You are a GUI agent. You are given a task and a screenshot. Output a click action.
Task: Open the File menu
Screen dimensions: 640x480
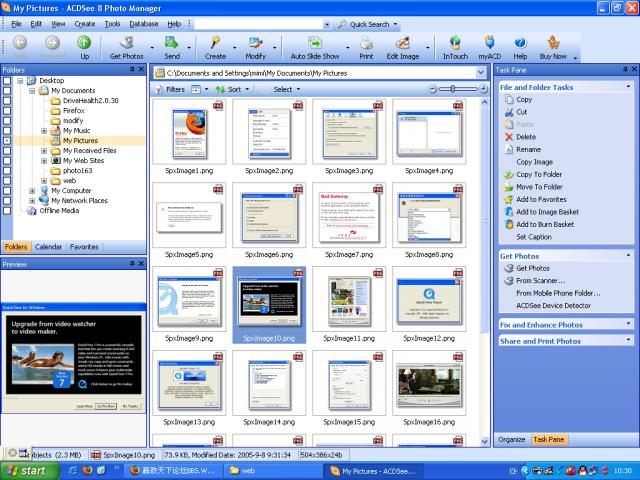tap(16, 24)
